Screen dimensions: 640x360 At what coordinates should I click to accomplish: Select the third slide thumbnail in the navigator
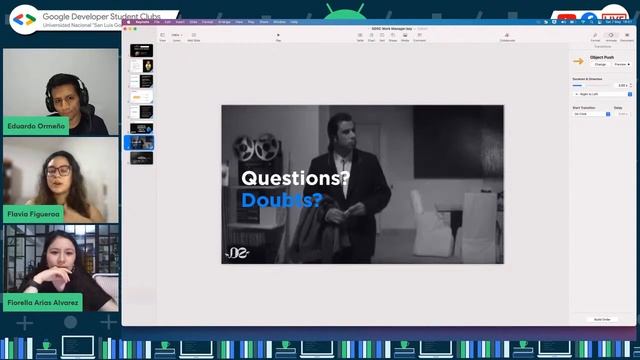pyautogui.click(x=142, y=81)
